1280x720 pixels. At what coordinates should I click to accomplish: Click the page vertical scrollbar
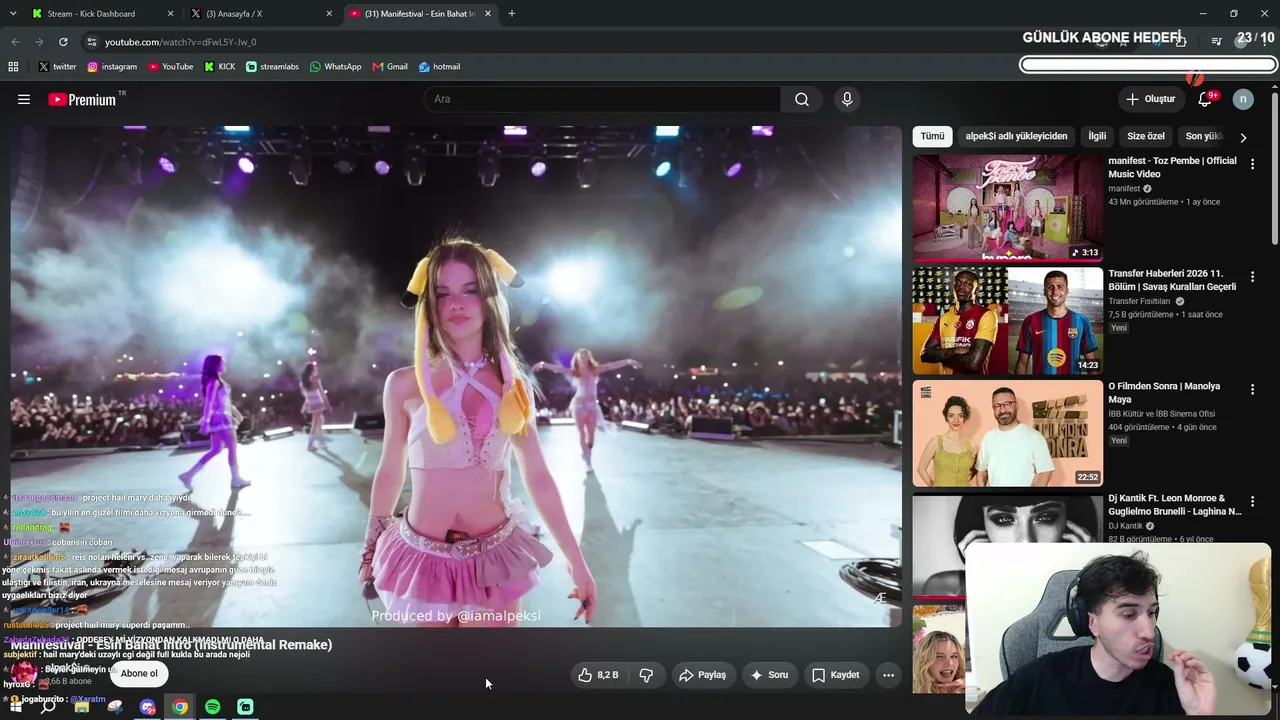[1274, 169]
